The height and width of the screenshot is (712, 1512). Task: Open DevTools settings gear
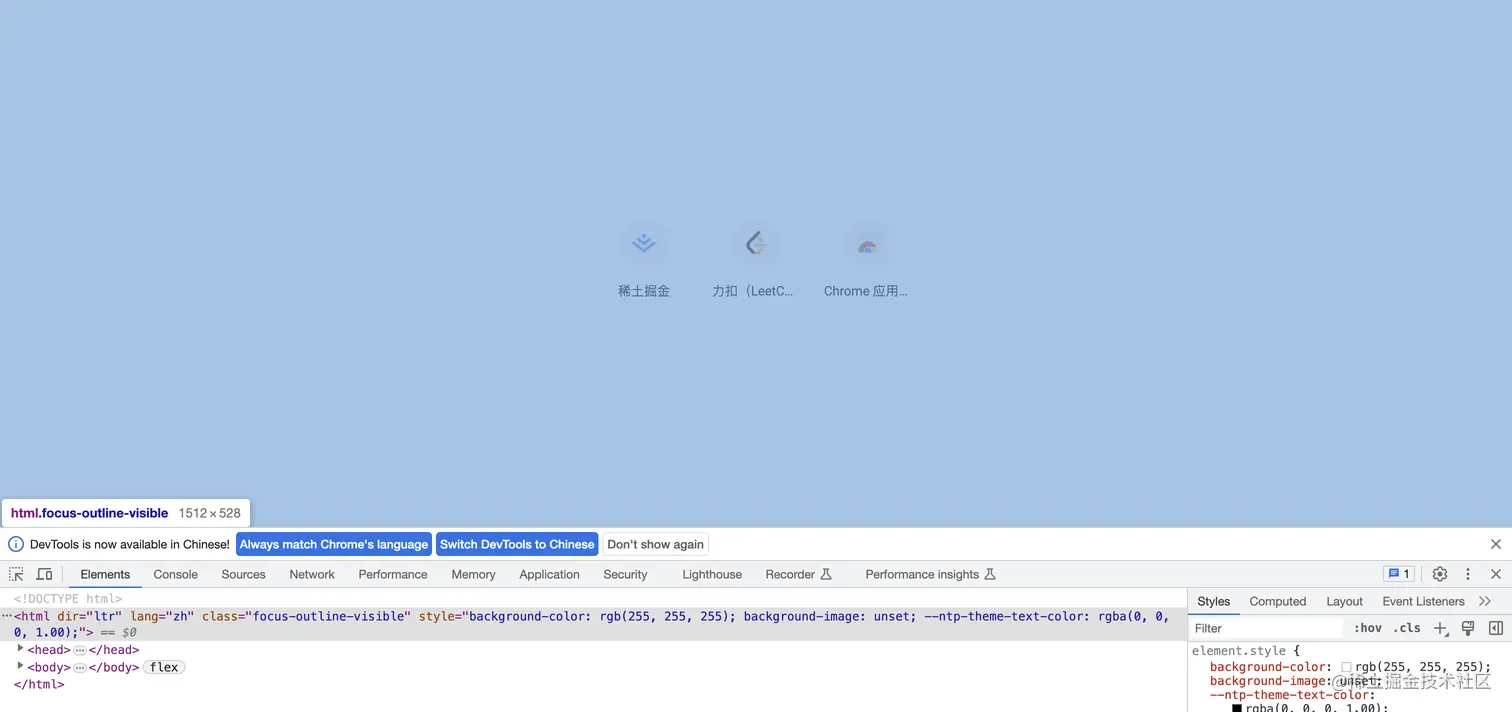(1439, 573)
